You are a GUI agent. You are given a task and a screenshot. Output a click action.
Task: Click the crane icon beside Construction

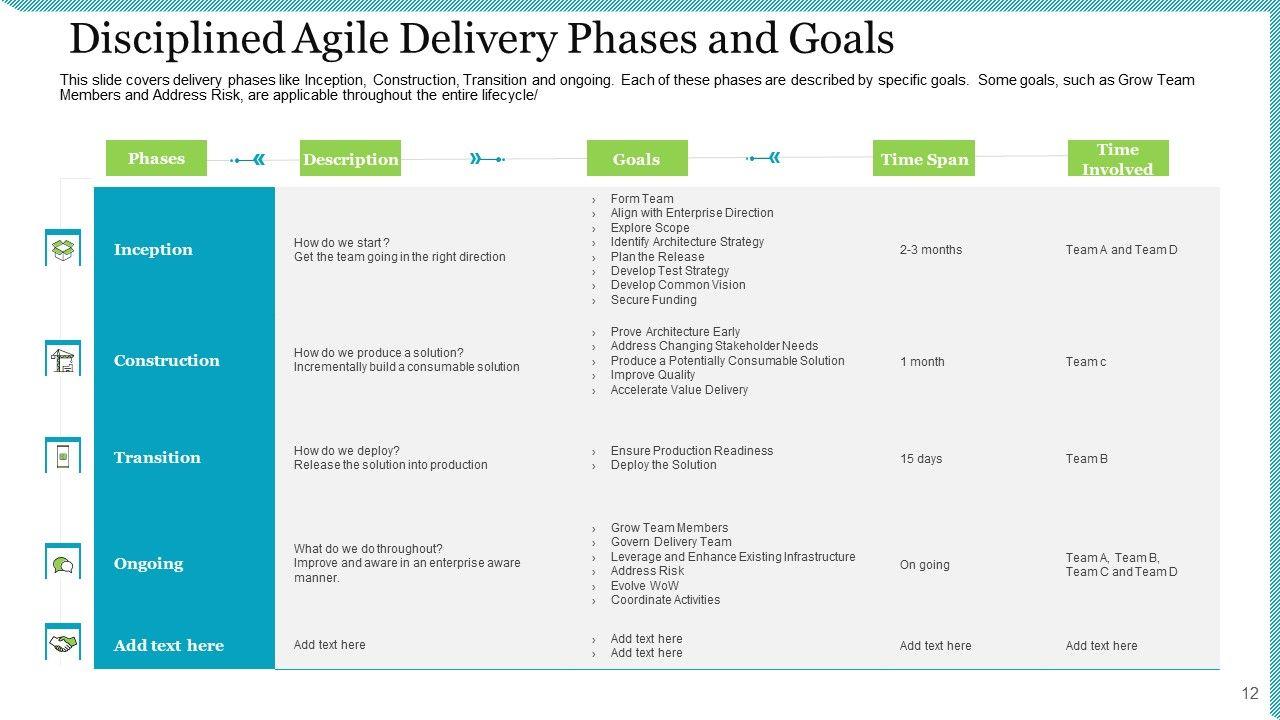tap(63, 359)
